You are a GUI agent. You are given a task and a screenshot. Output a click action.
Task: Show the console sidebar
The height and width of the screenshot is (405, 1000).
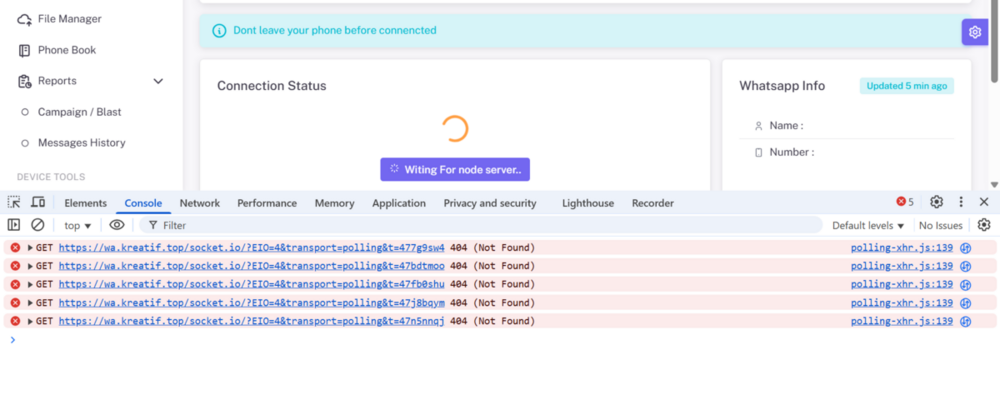click(x=13, y=225)
